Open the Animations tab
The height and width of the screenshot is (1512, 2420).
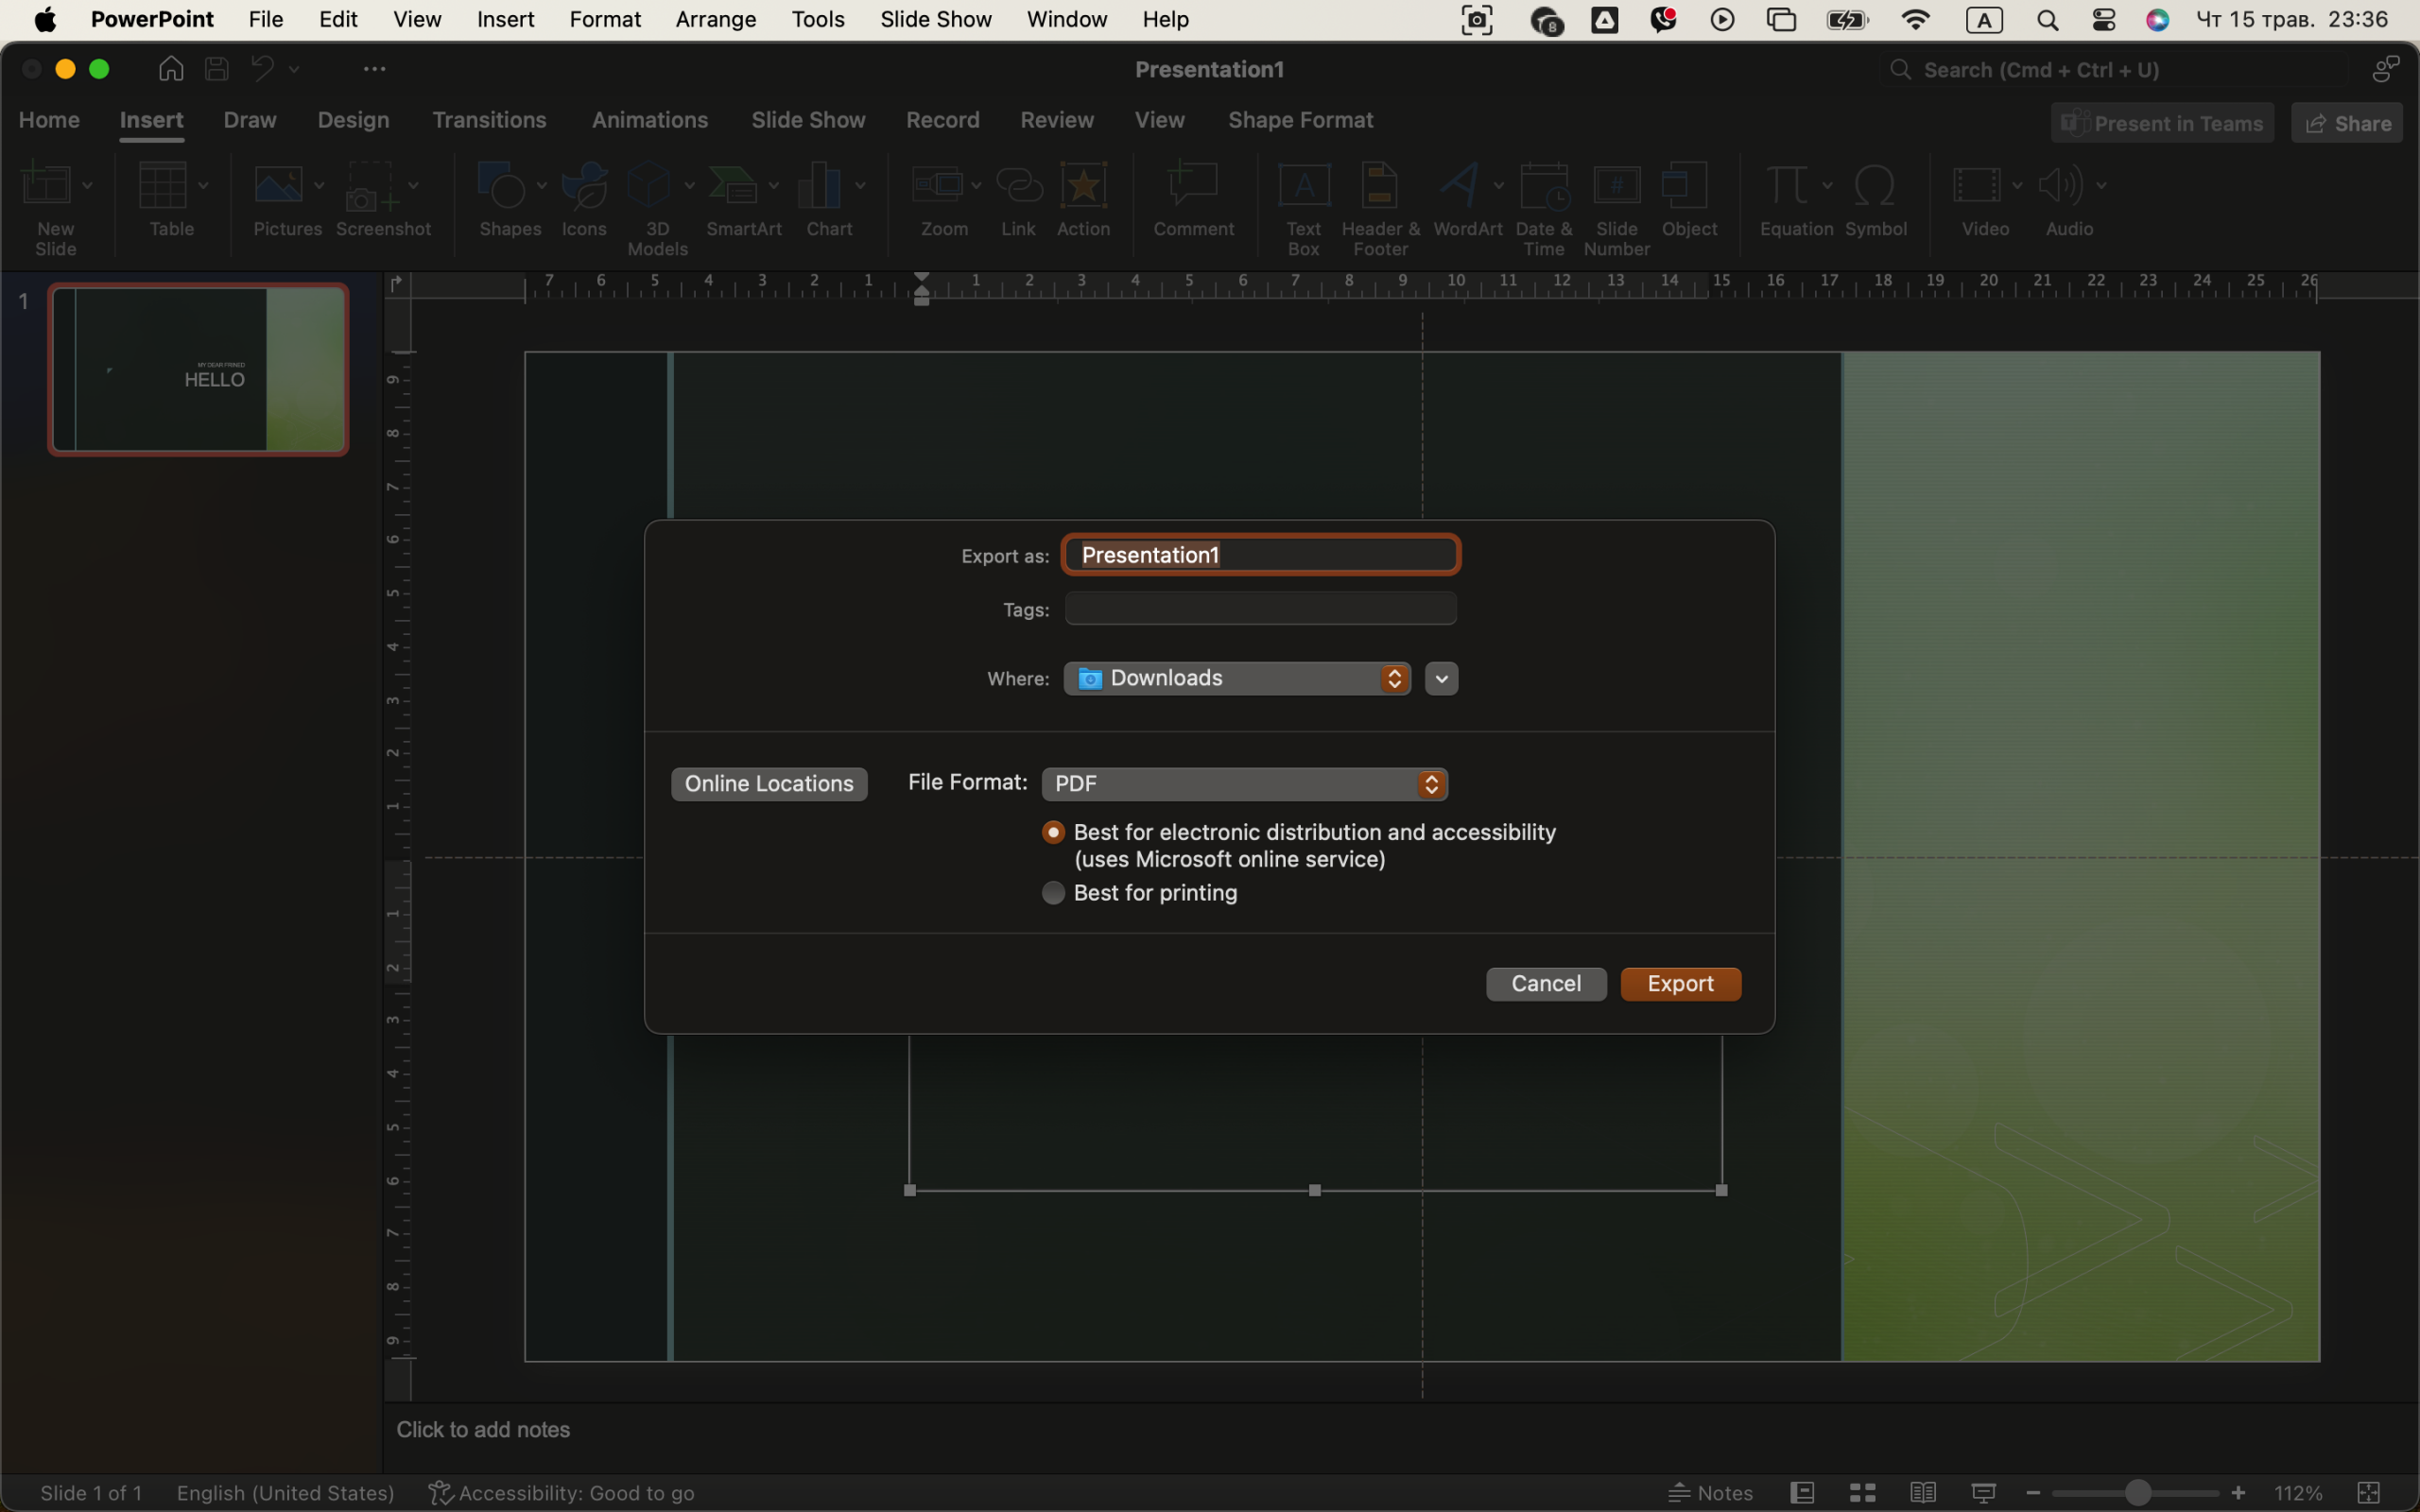click(650, 120)
